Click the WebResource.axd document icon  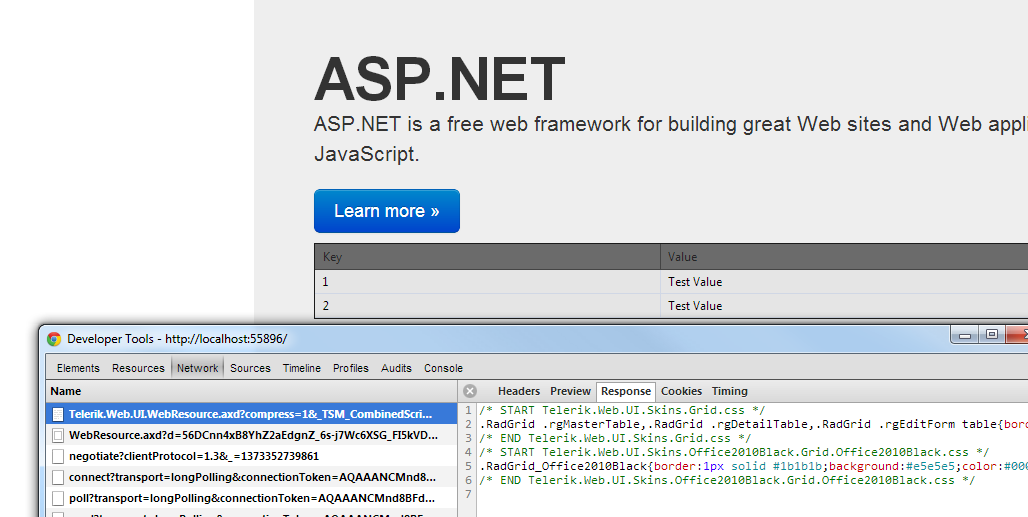coord(58,435)
